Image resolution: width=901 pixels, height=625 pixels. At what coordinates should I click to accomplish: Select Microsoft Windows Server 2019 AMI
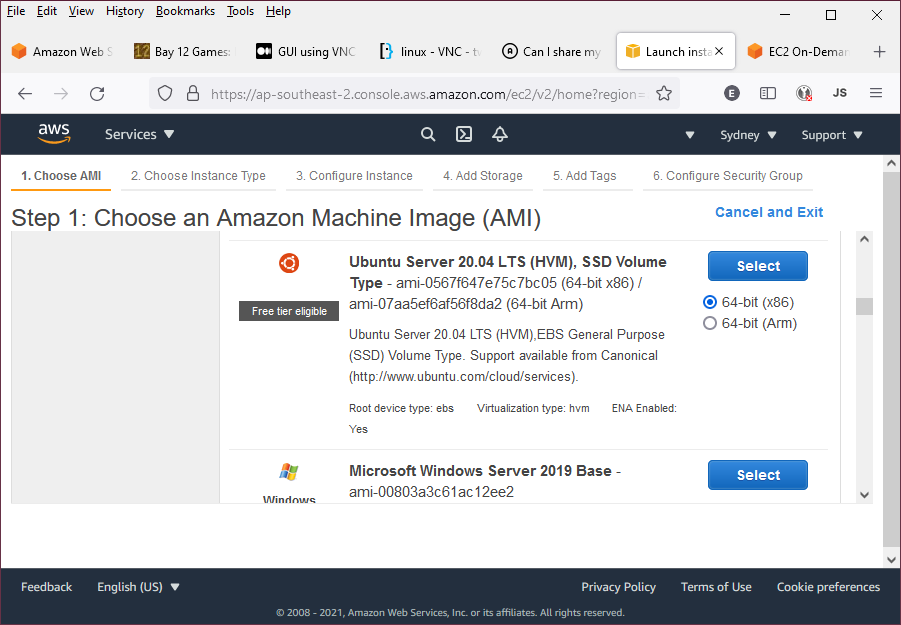[x=758, y=475]
